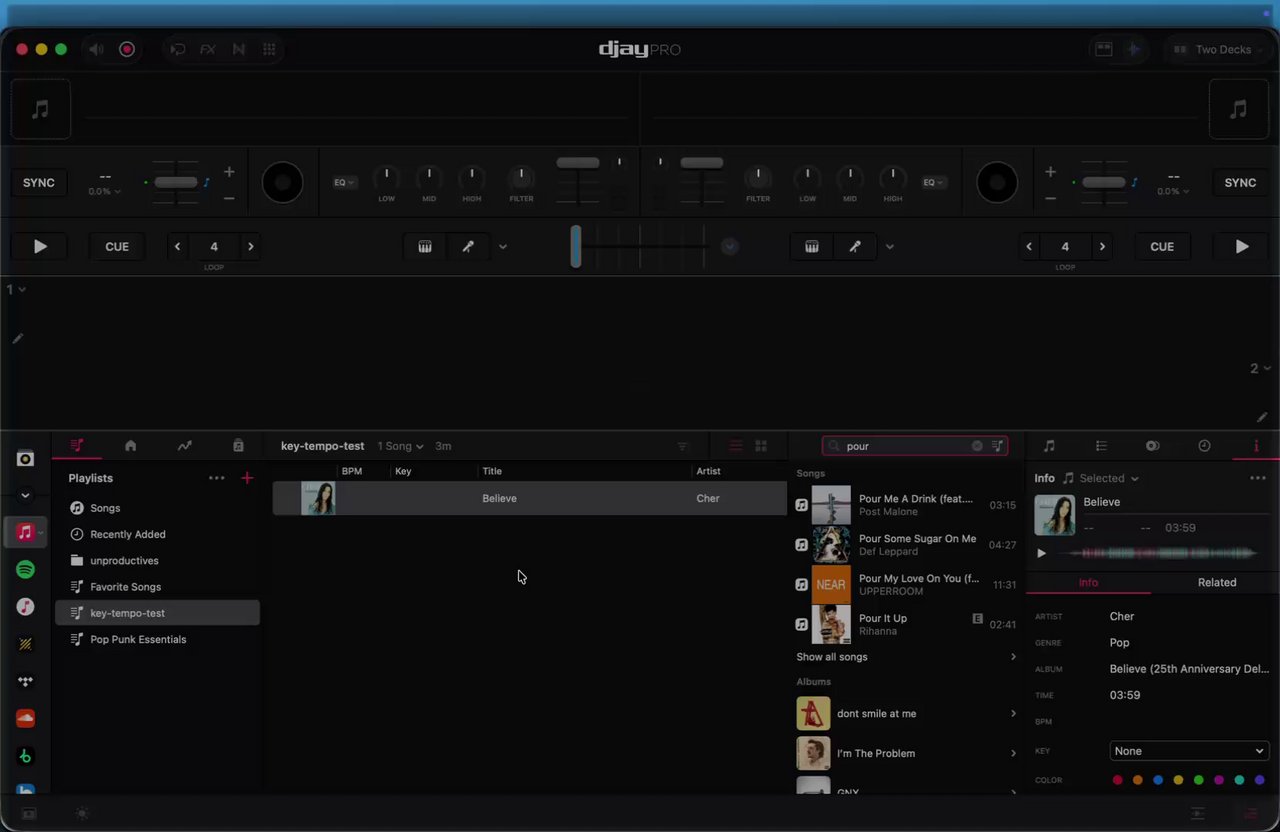Switch the library to grid view
The width and height of the screenshot is (1280, 832).
[761, 446]
